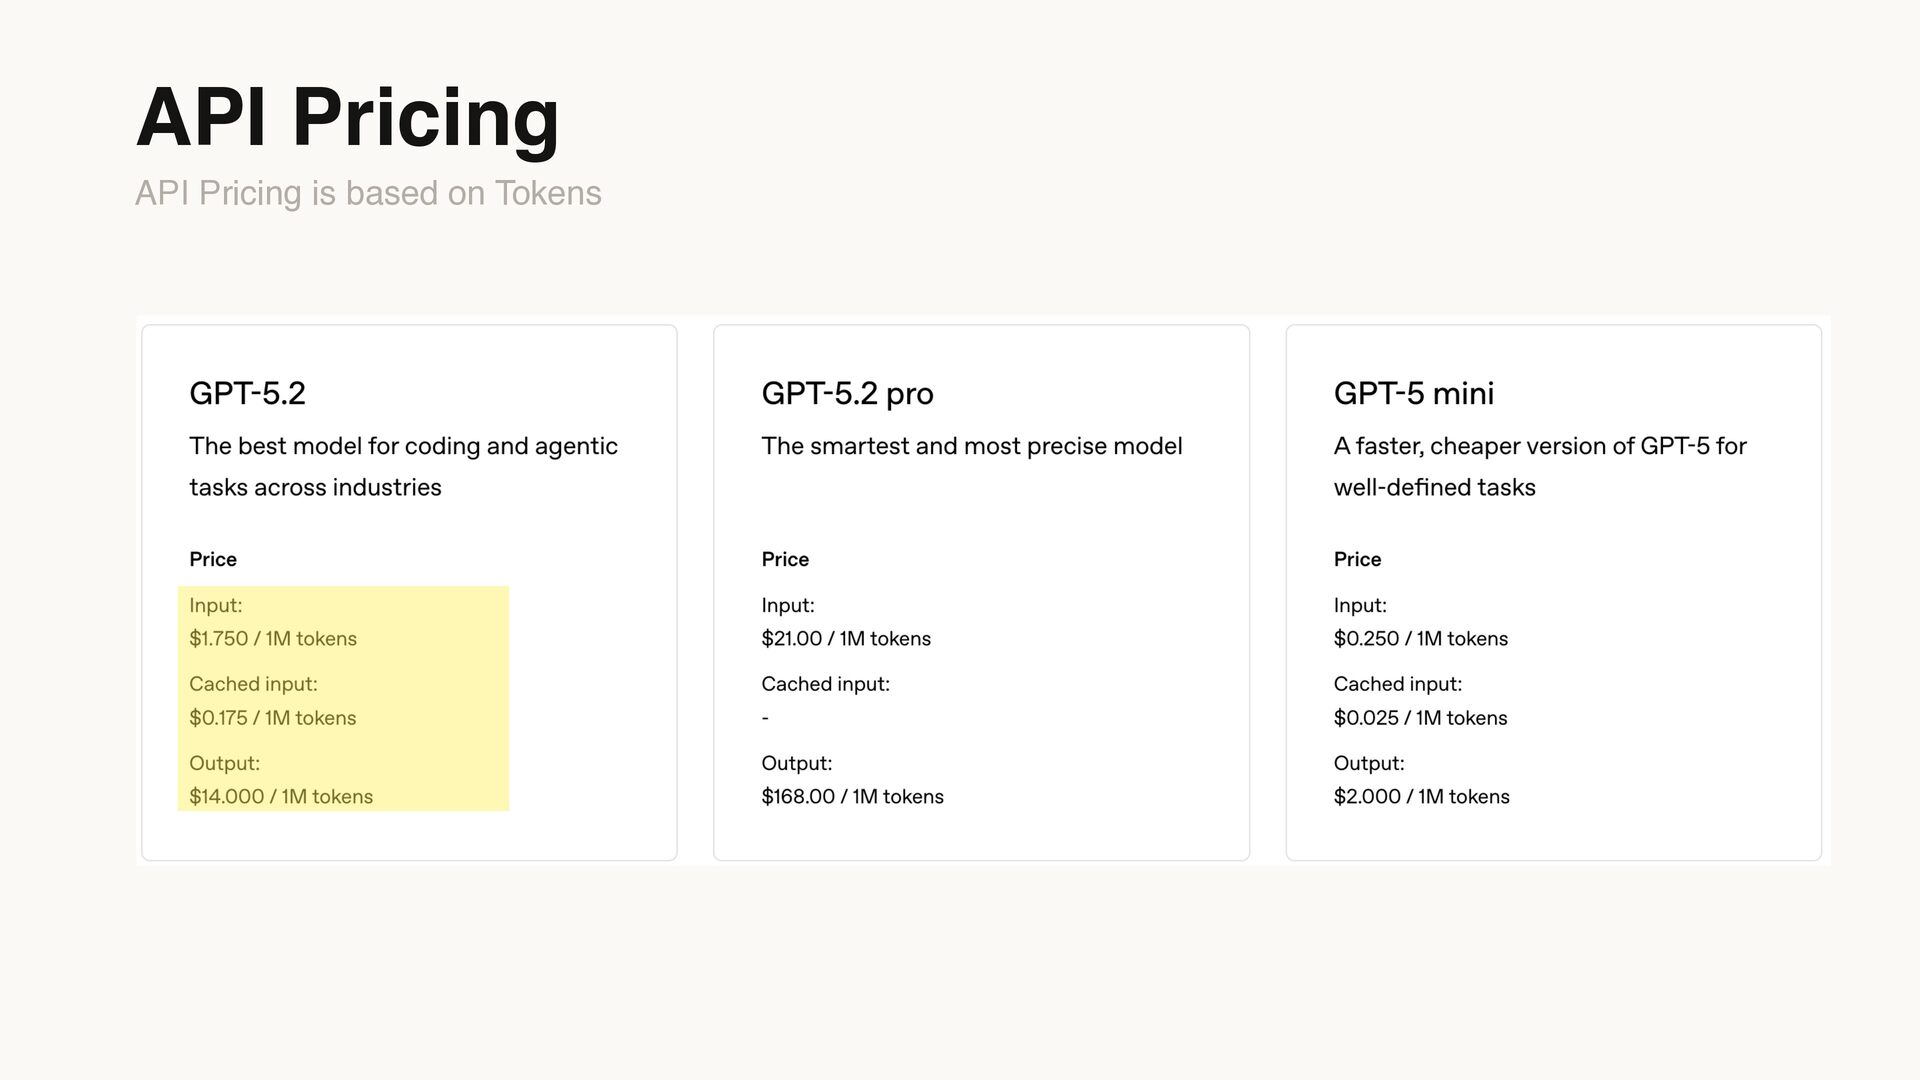The width and height of the screenshot is (1920, 1080).
Task: Select the GPT-5.2 pro card heading
Action: point(847,393)
